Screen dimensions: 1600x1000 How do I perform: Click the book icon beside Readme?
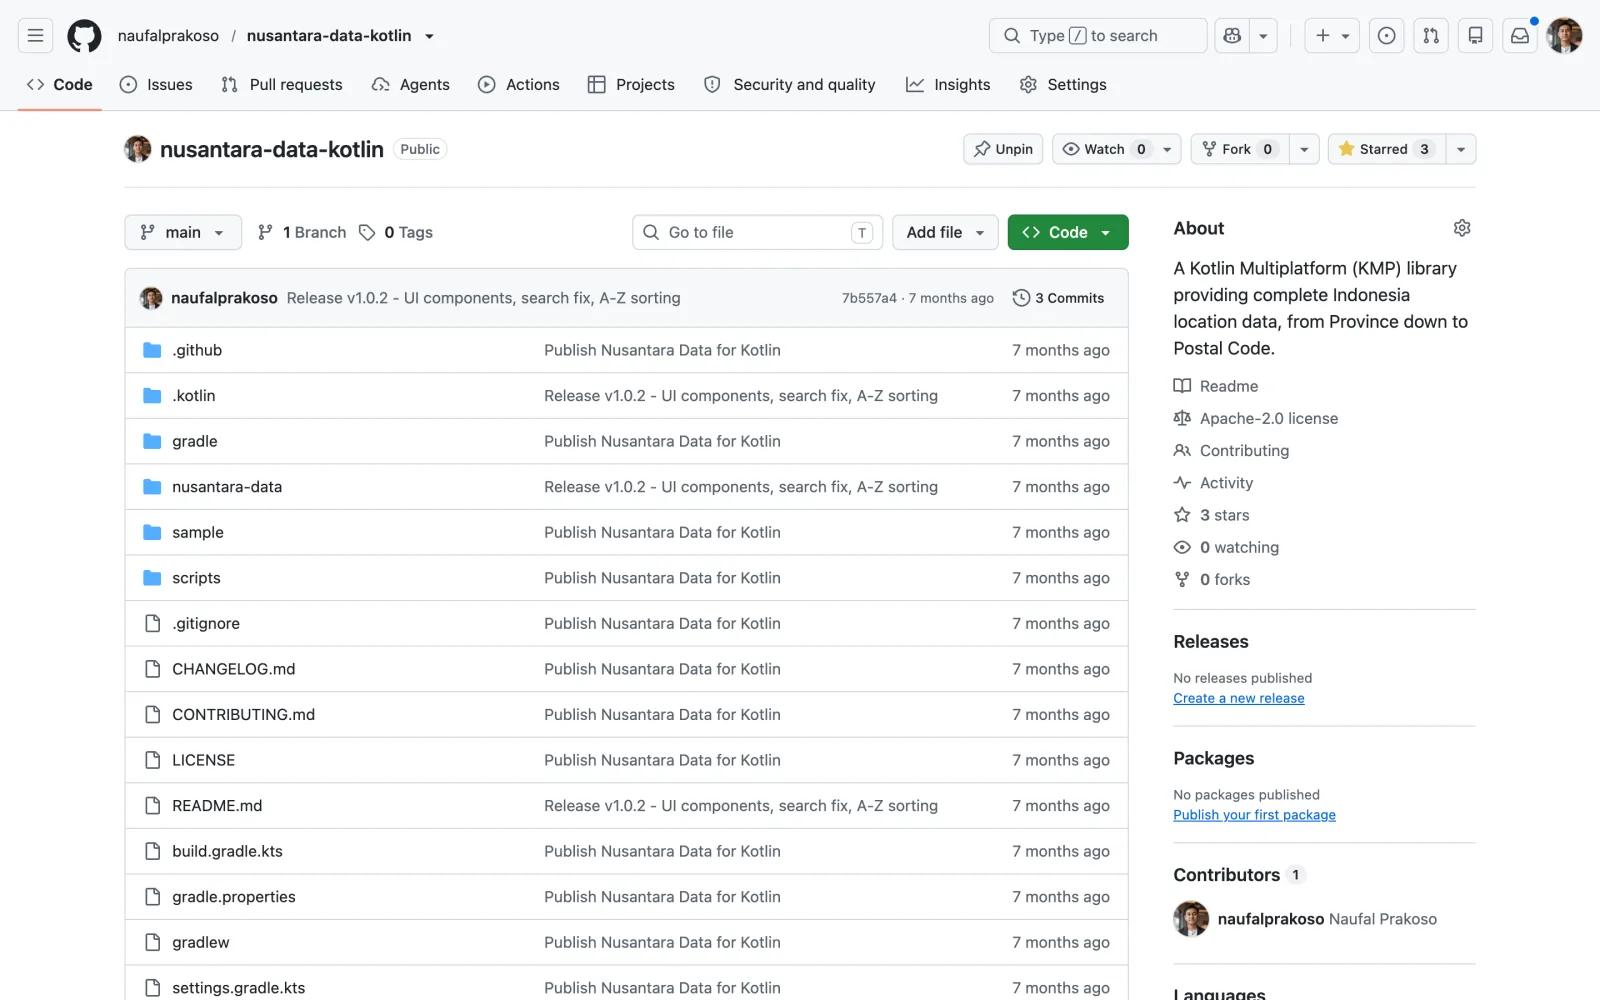click(x=1182, y=386)
